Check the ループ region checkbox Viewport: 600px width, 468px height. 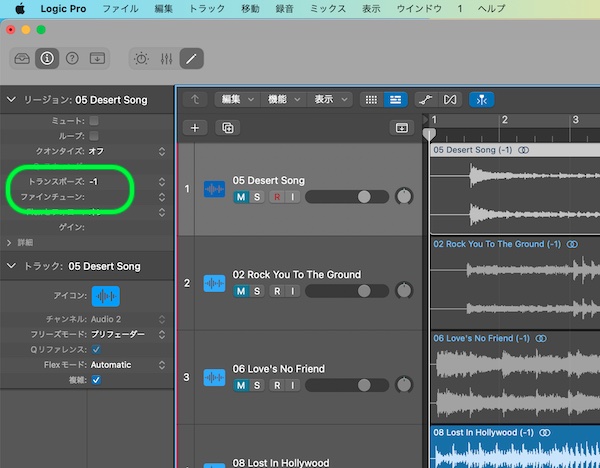click(x=94, y=136)
